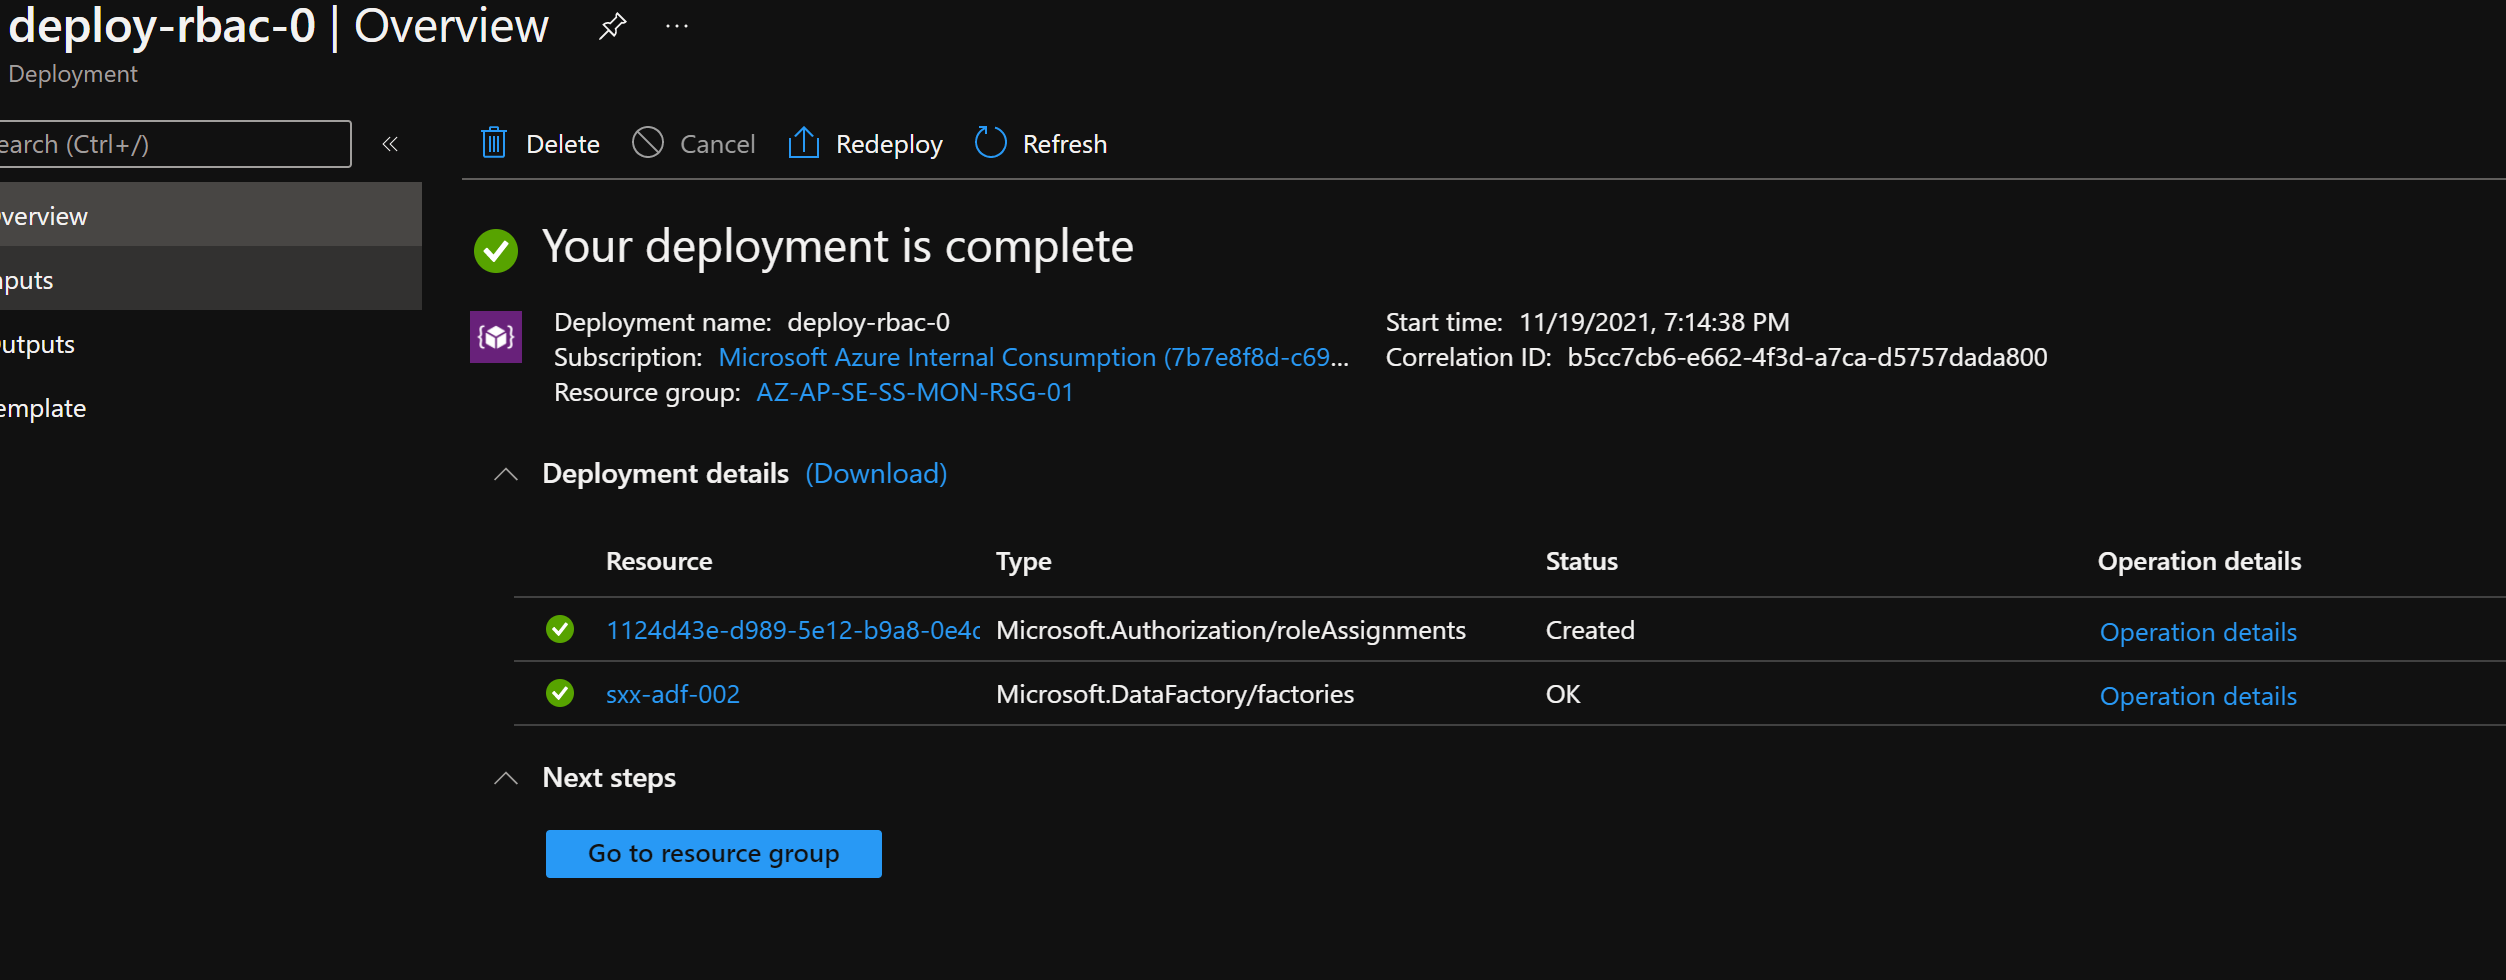Image resolution: width=2506 pixels, height=980 pixels.
Task: Click the deployment package icon near deployment name
Action: coord(495,336)
